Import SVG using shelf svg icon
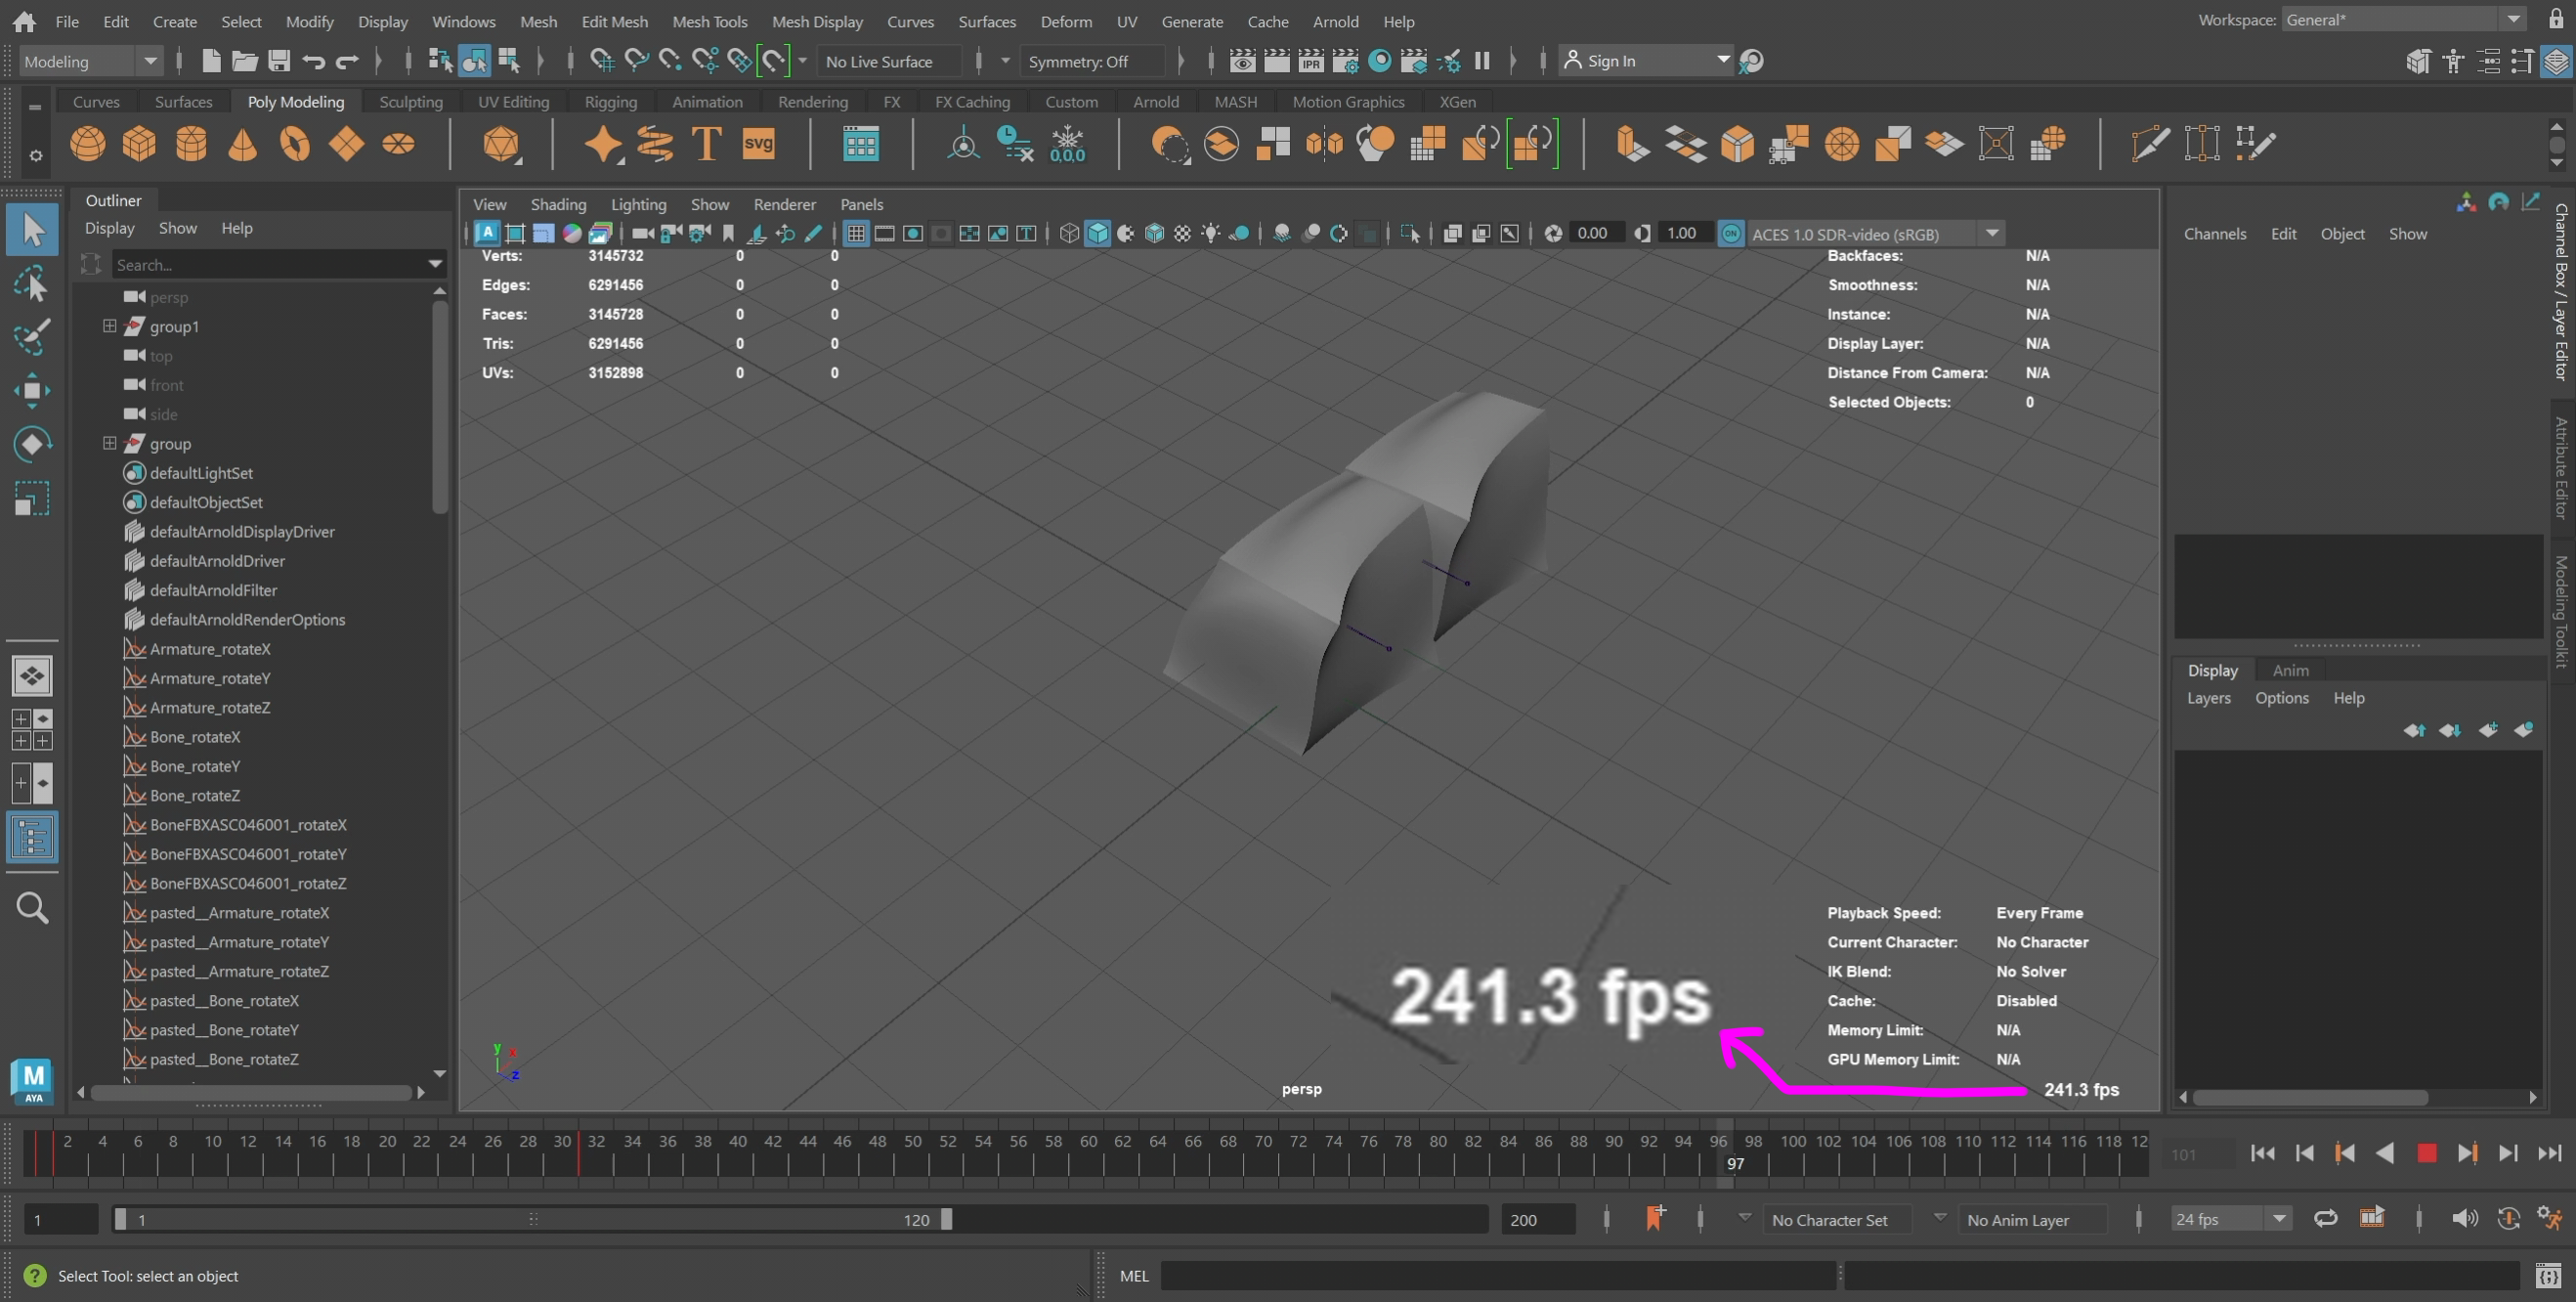 tap(759, 144)
